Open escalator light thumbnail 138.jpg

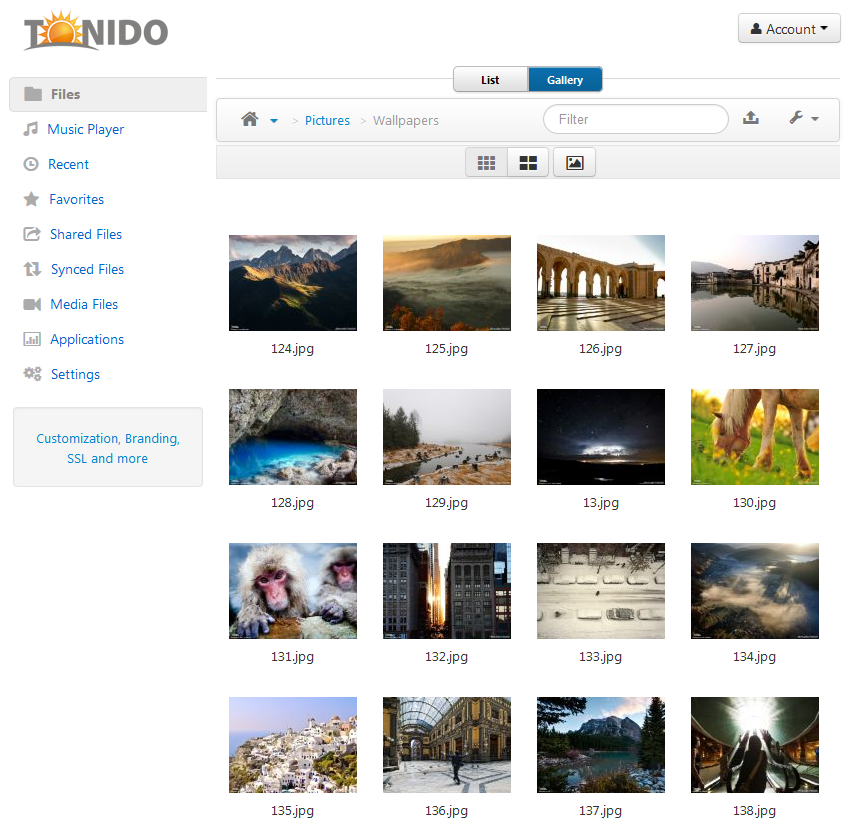(x=755, y=745)
